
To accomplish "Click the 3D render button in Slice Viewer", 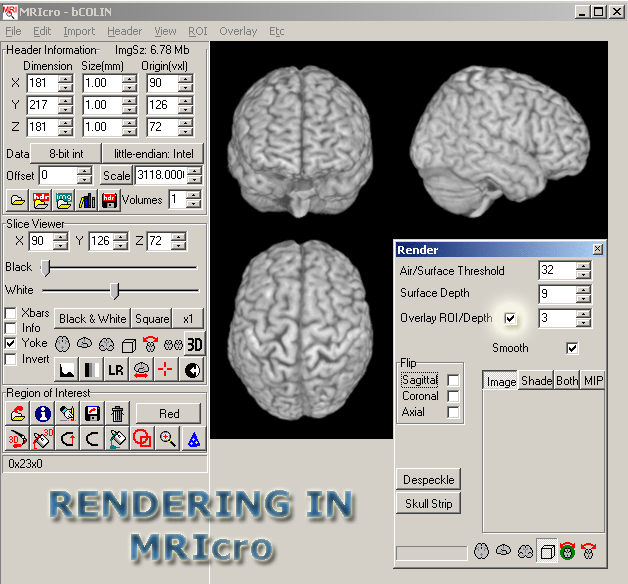I will tap(194, 344).
